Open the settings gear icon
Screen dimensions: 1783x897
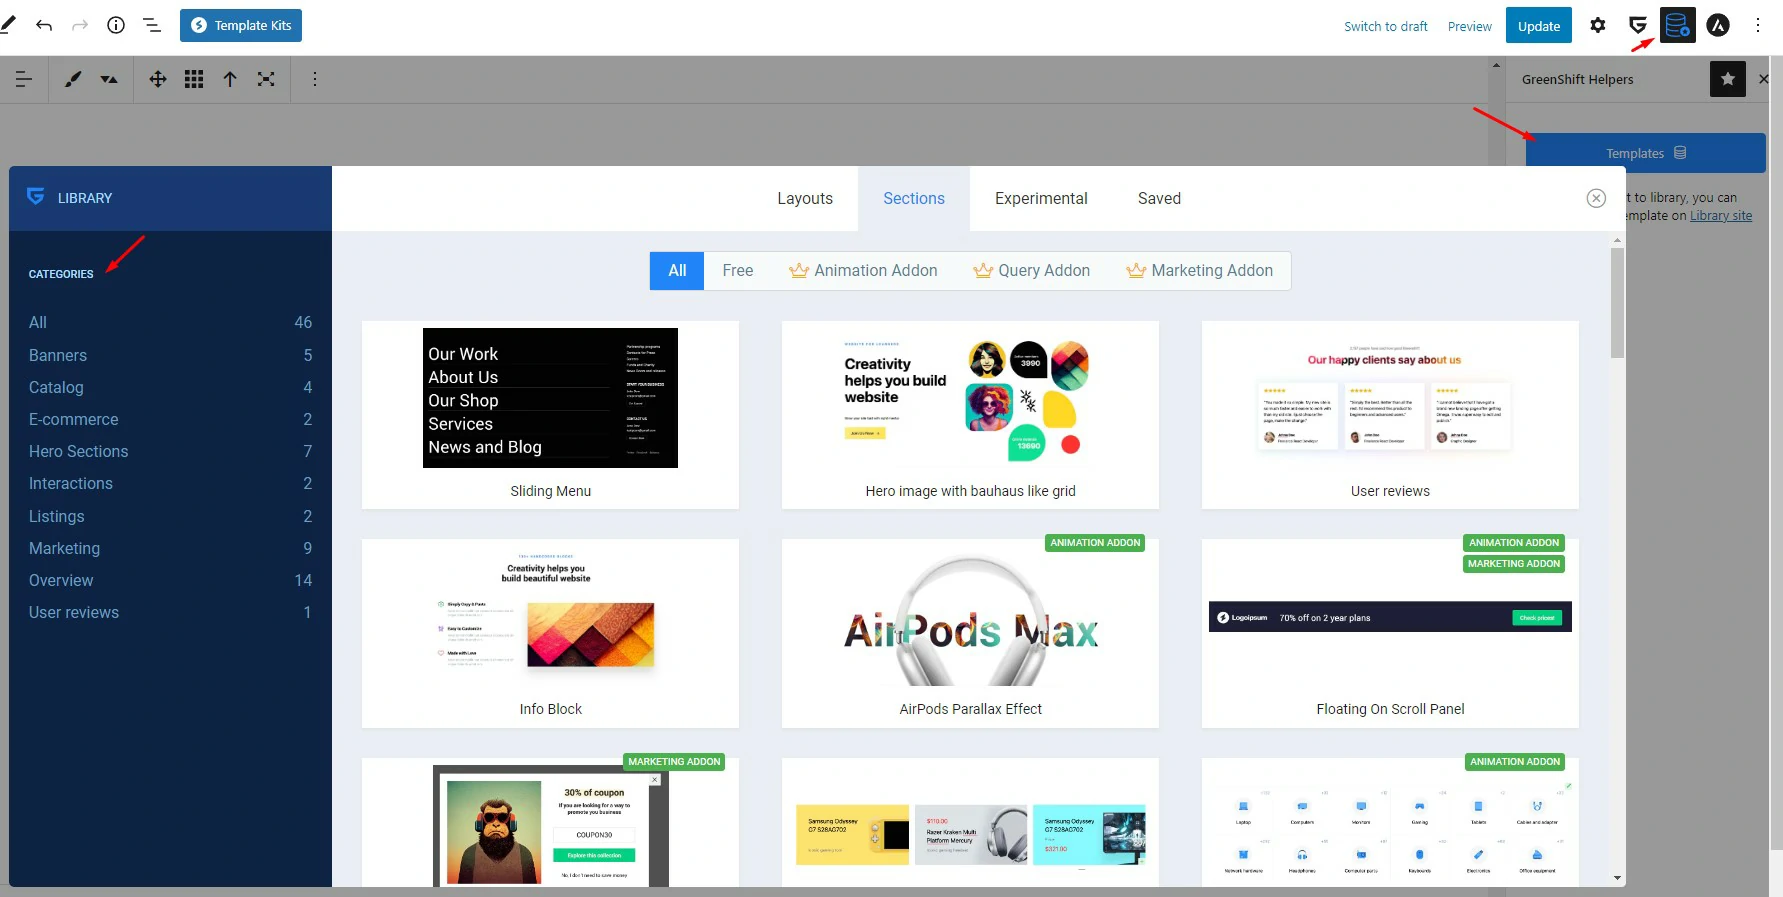coord(1598,25)
